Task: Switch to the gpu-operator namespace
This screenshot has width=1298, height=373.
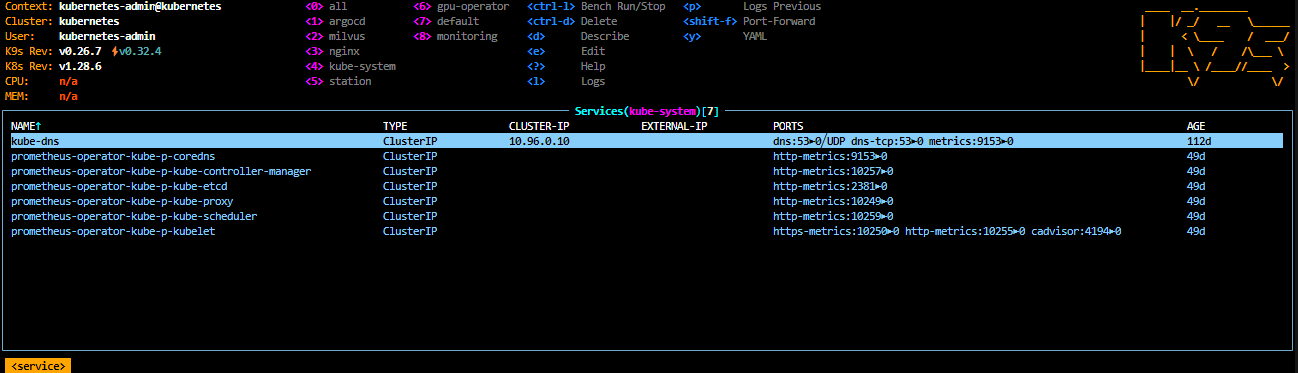Action: coord(461,6)
